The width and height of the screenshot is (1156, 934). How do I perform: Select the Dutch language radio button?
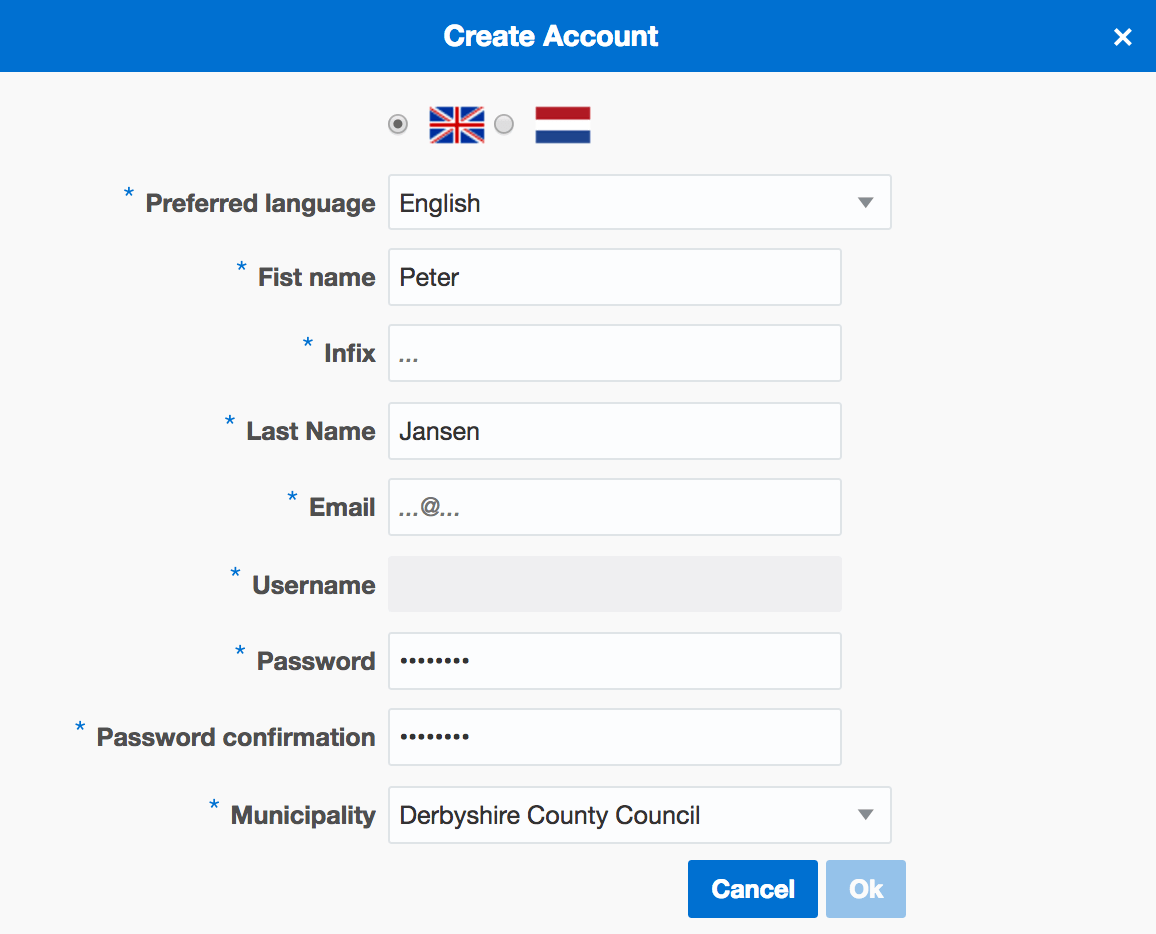click(x=504, y=125)
